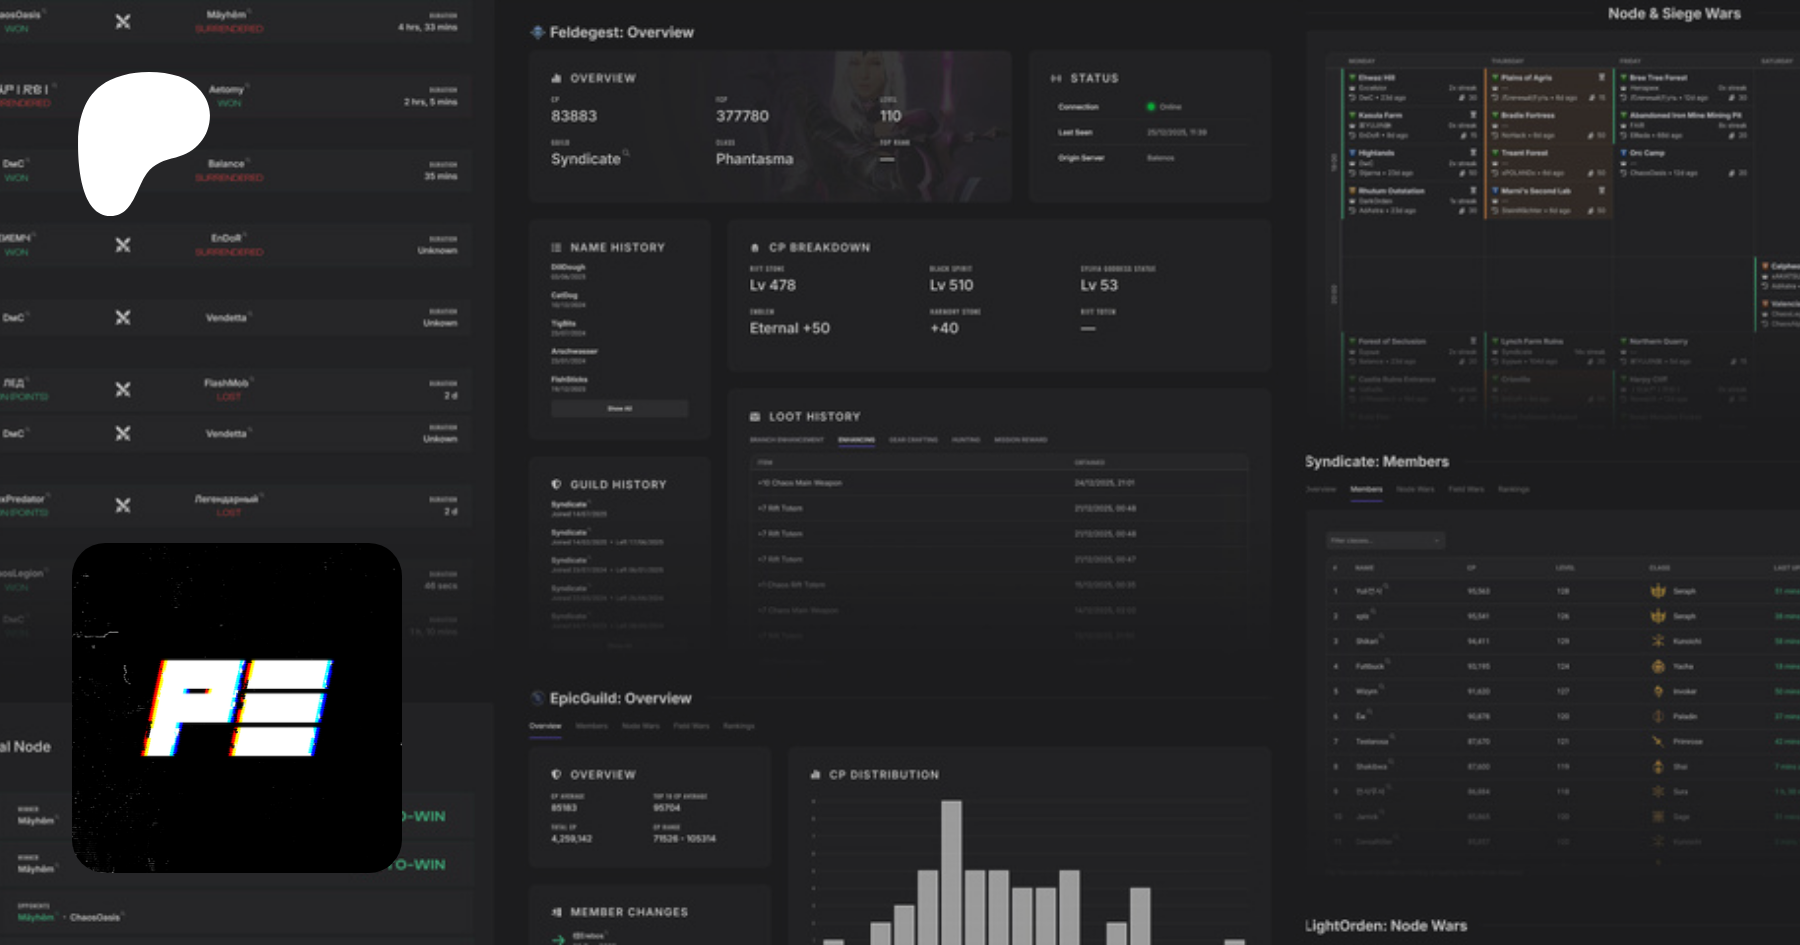Click the crossed swords icon beside Mayhem
The image size is (1800, 945).
click(123, 22)
